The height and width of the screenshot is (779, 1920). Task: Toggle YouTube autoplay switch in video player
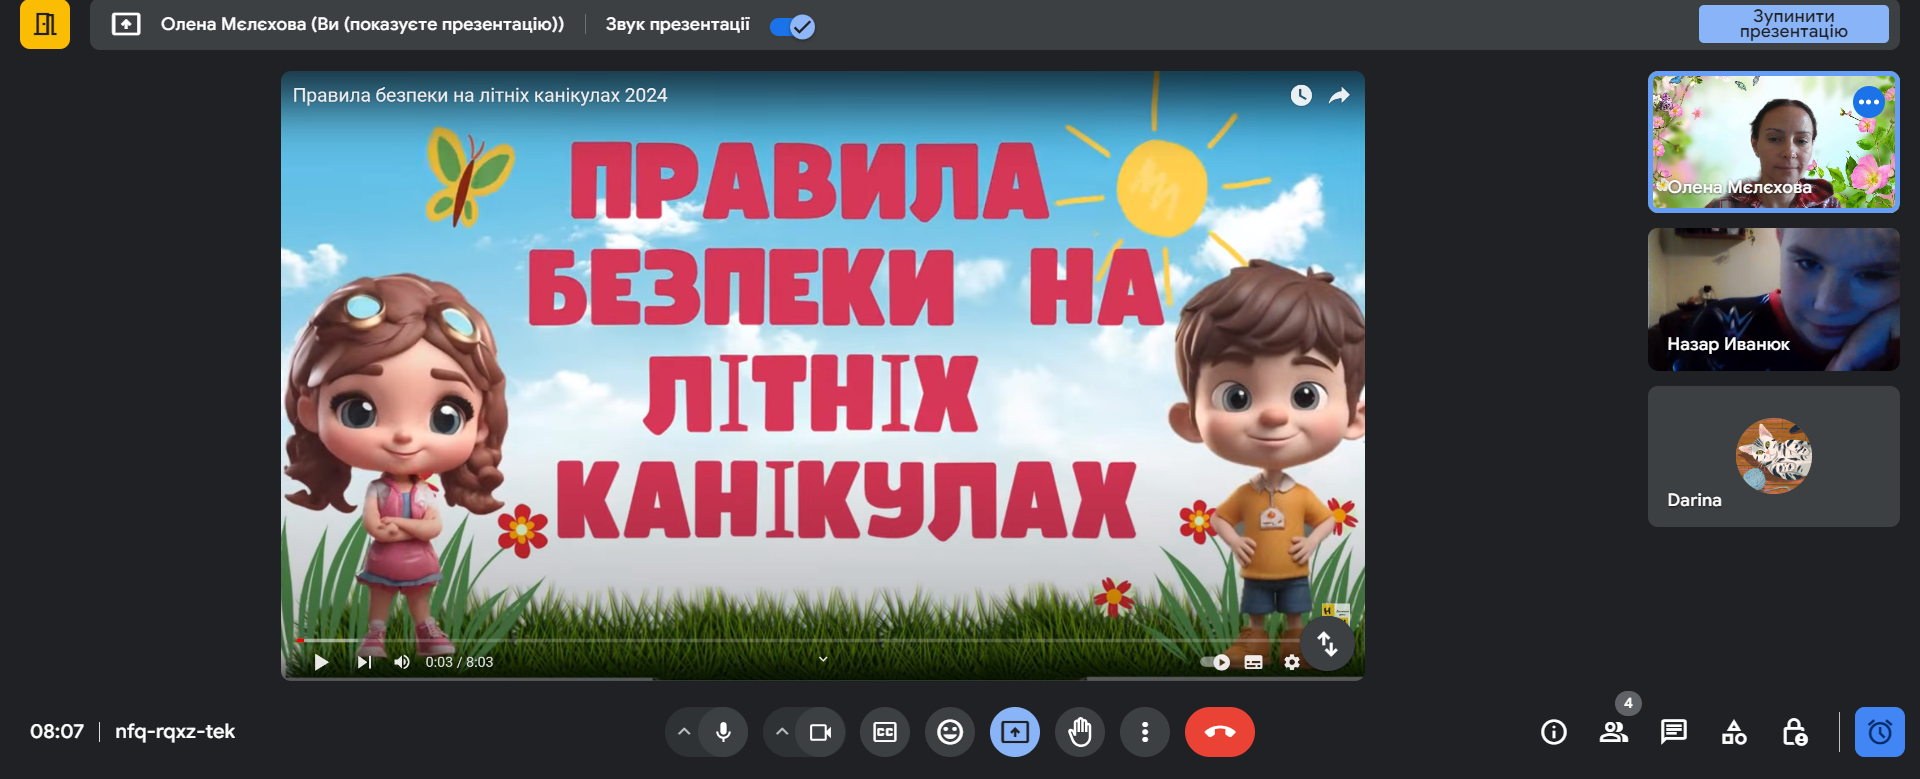pos(1215,662)
